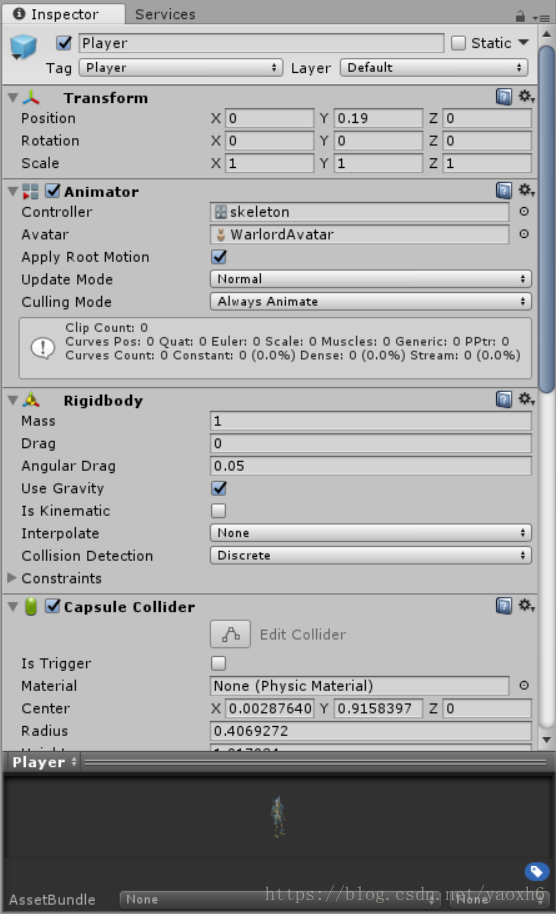Expand the Constraints section
This screenshot has height=914, width=556.
click(12, 578)
